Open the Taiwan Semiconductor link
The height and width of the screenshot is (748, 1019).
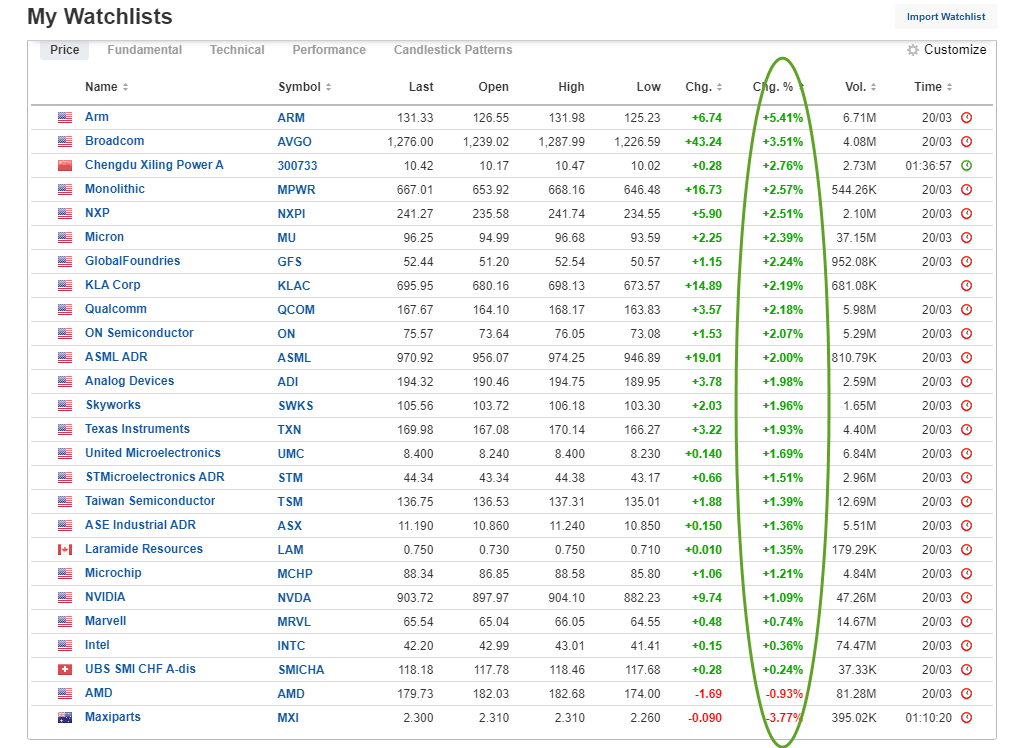click(x=149, y=501)
